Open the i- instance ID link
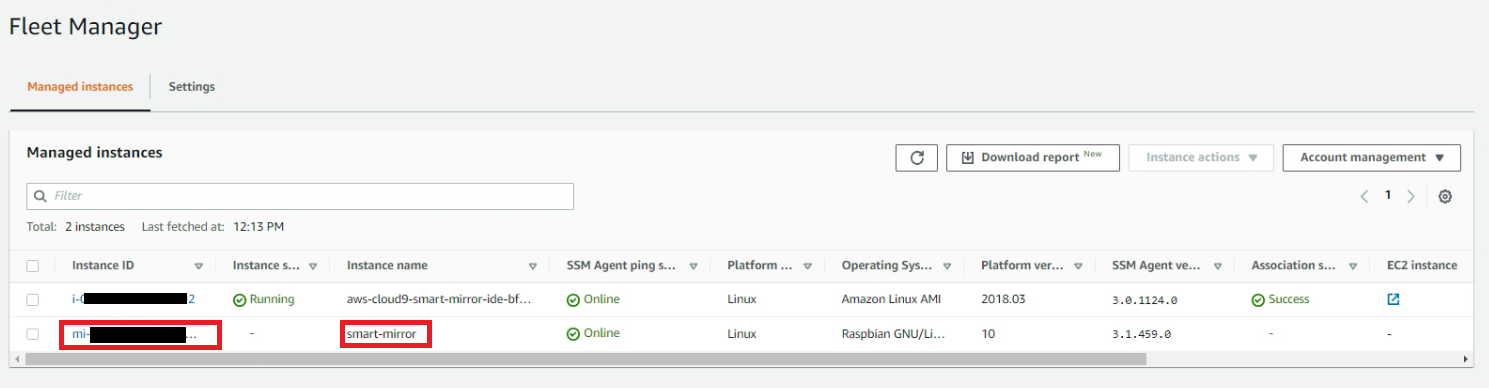This screenshot has height=388, width=1489. click(133, 299)
